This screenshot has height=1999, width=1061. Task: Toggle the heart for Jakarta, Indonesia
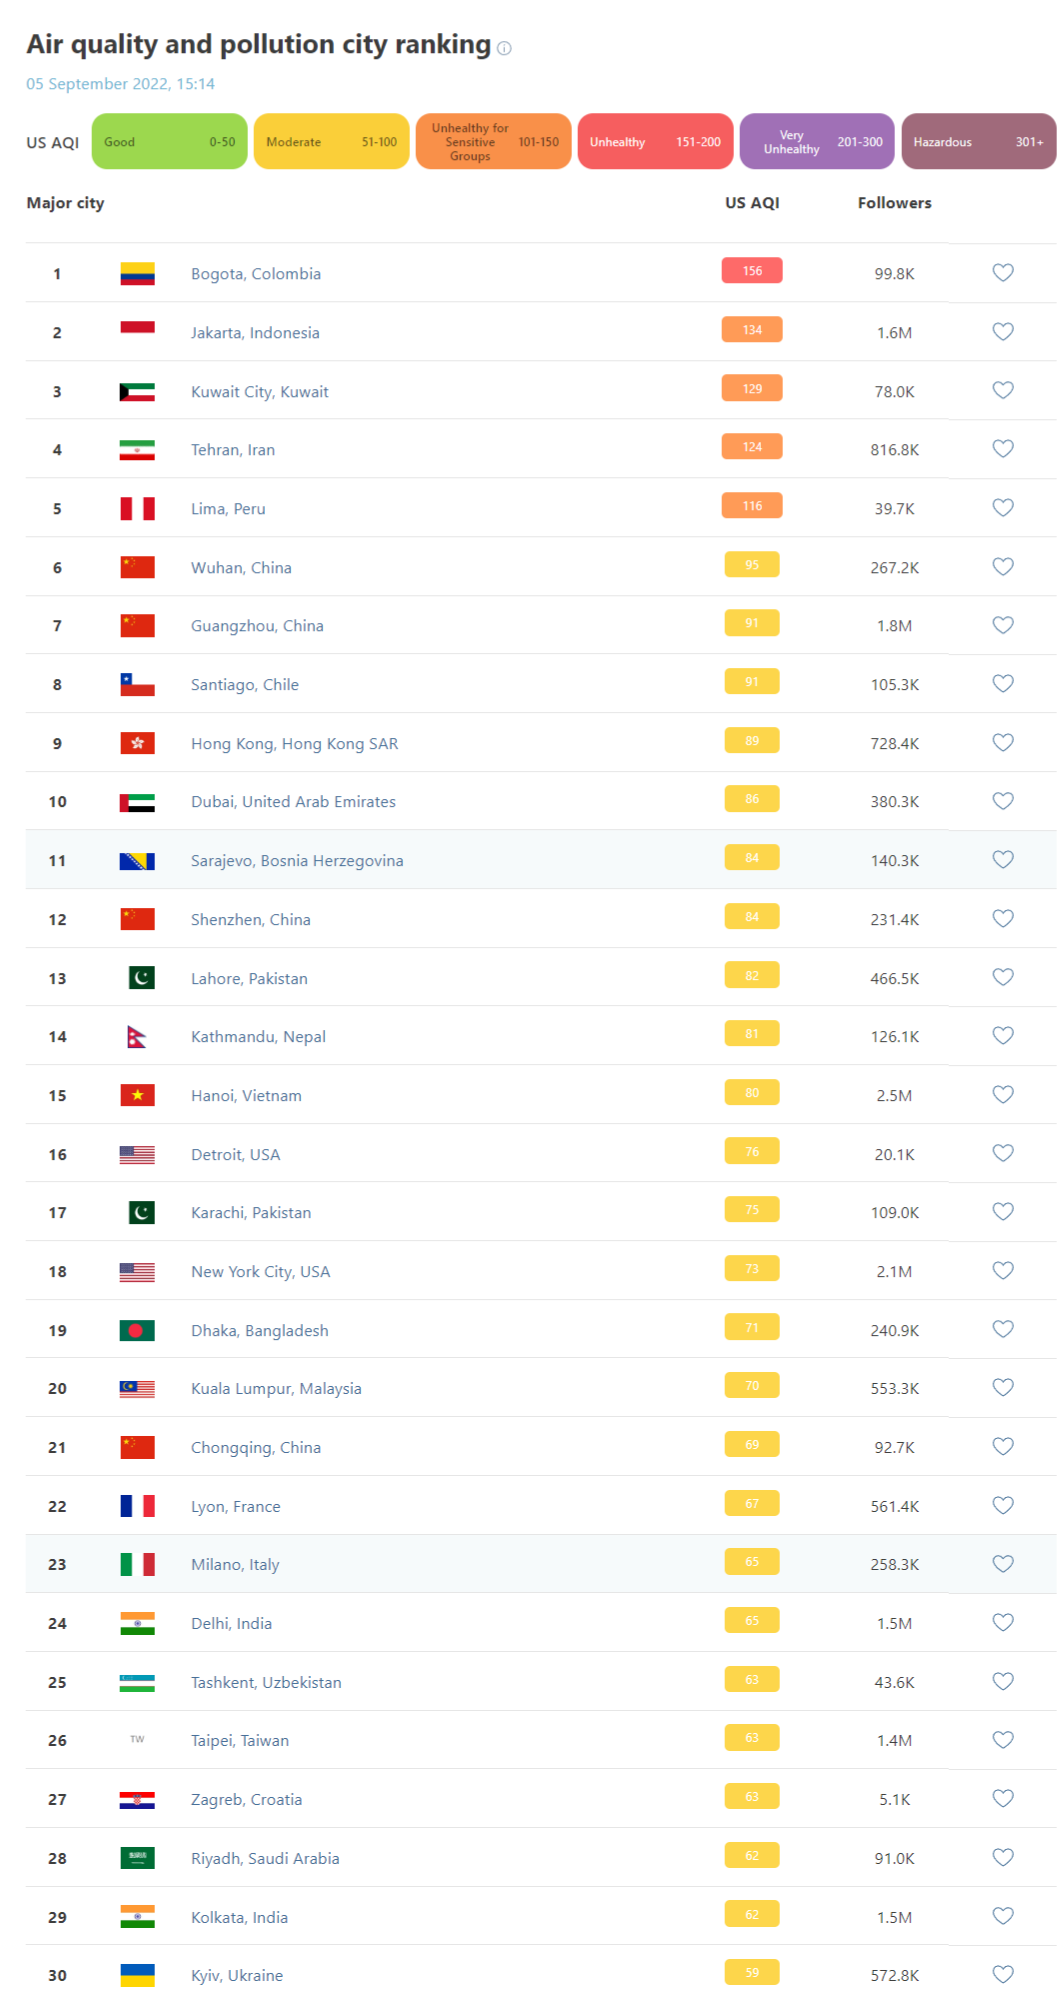[x=1003, y=331]
